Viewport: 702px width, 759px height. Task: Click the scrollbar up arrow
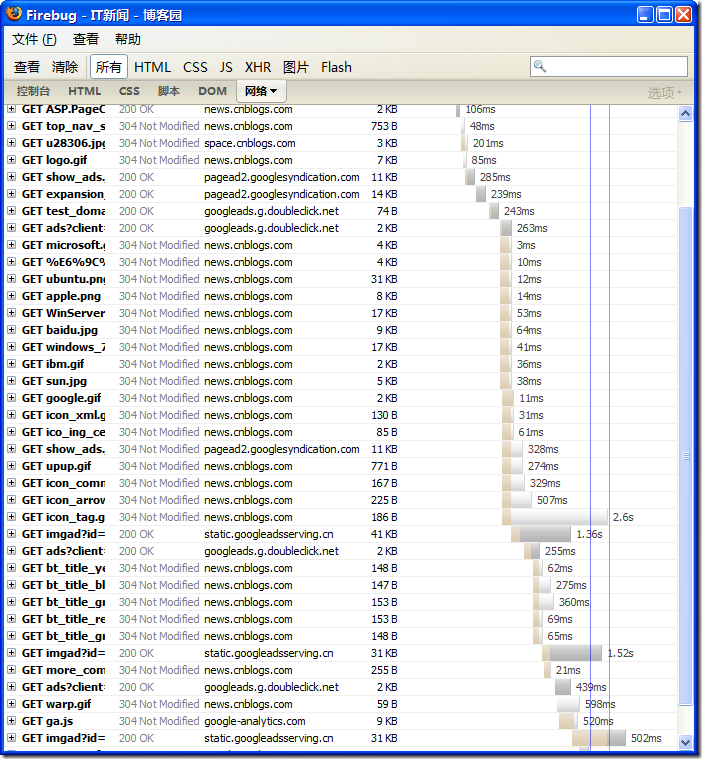coord(685,114)
